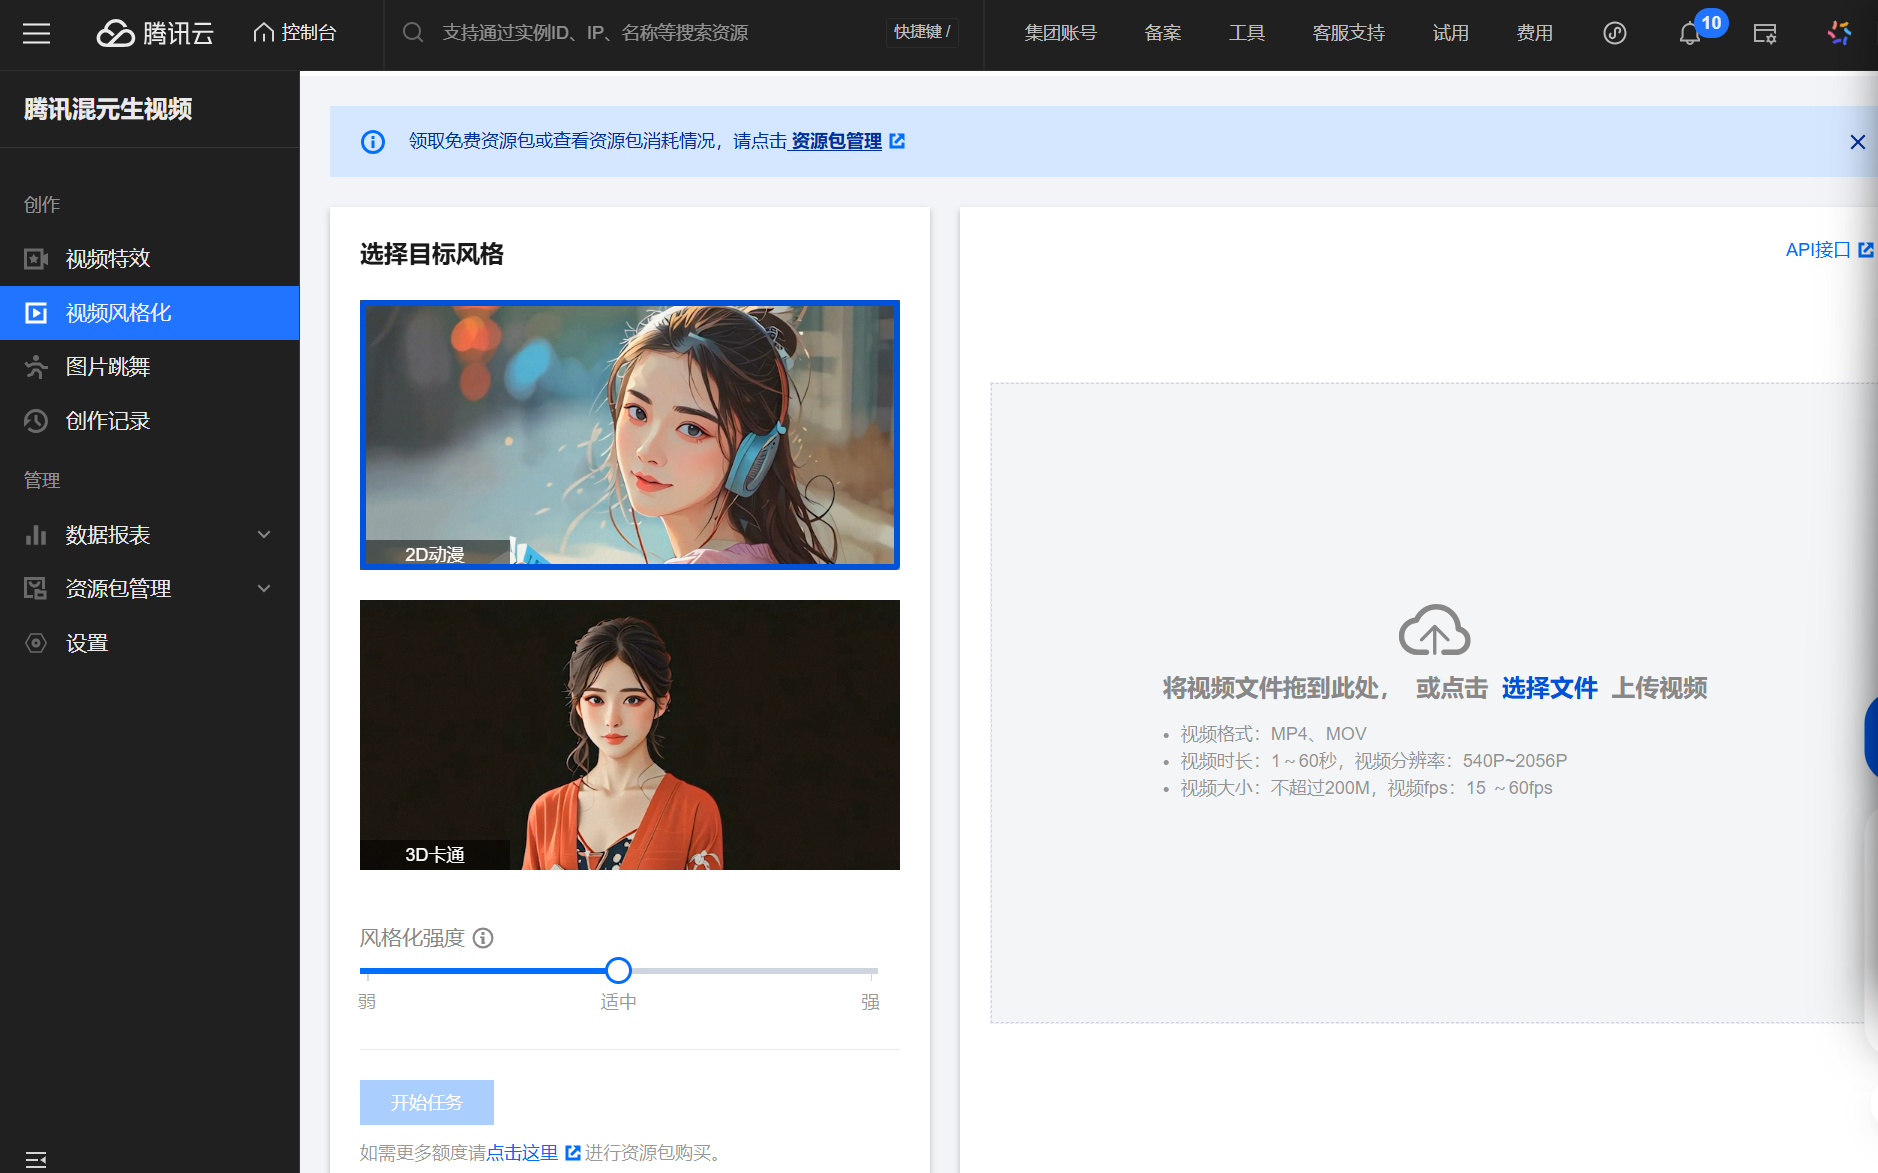The height and width of the screenshot is (1173, 1878).
Task: Open the 试用 menu
Action: [1451, 33]
